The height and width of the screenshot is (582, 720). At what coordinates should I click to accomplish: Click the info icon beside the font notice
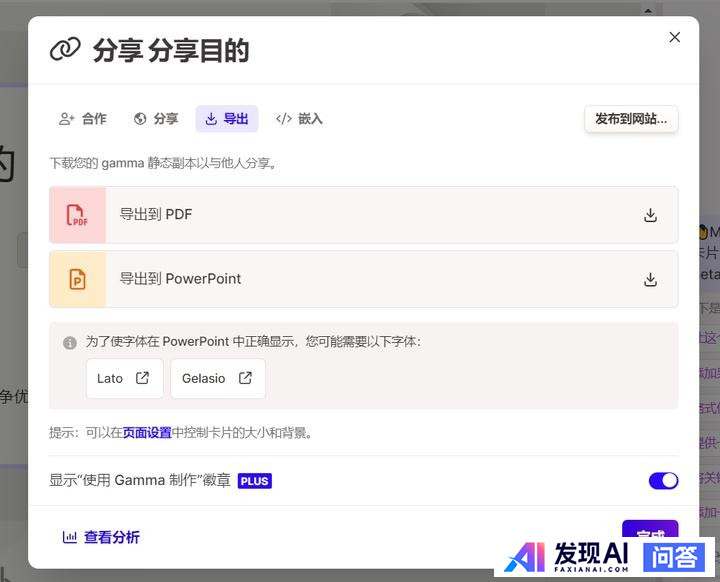tap(70, 343)
